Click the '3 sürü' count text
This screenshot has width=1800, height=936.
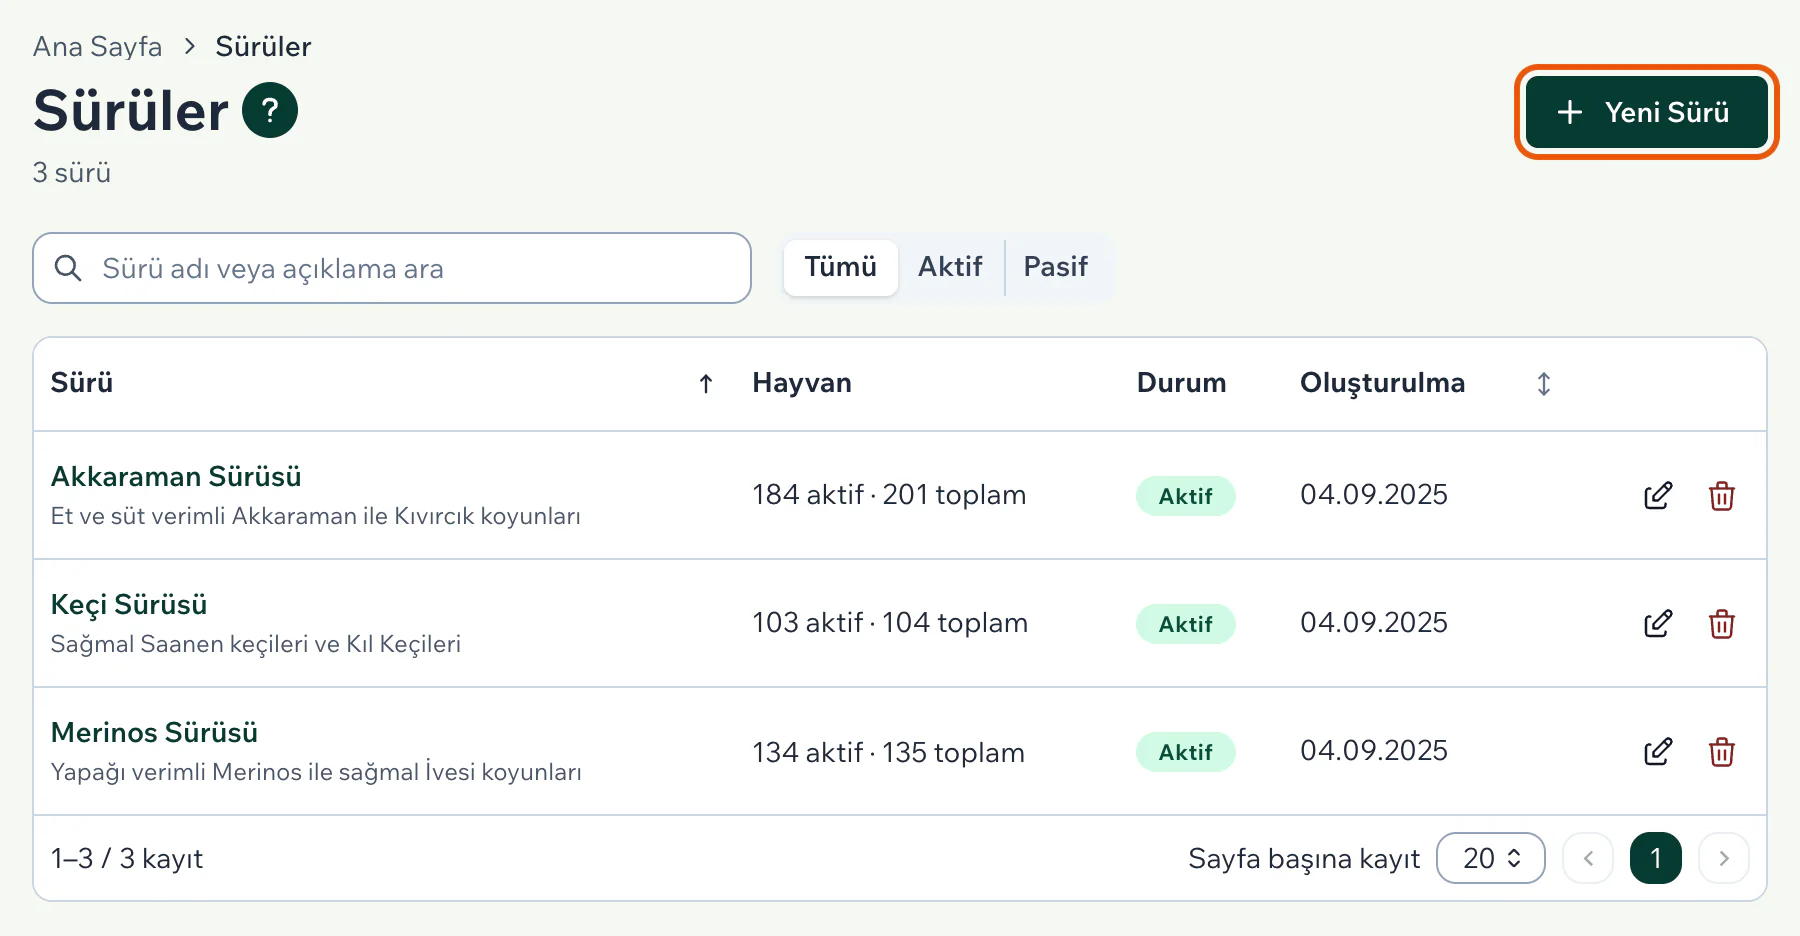72,173
